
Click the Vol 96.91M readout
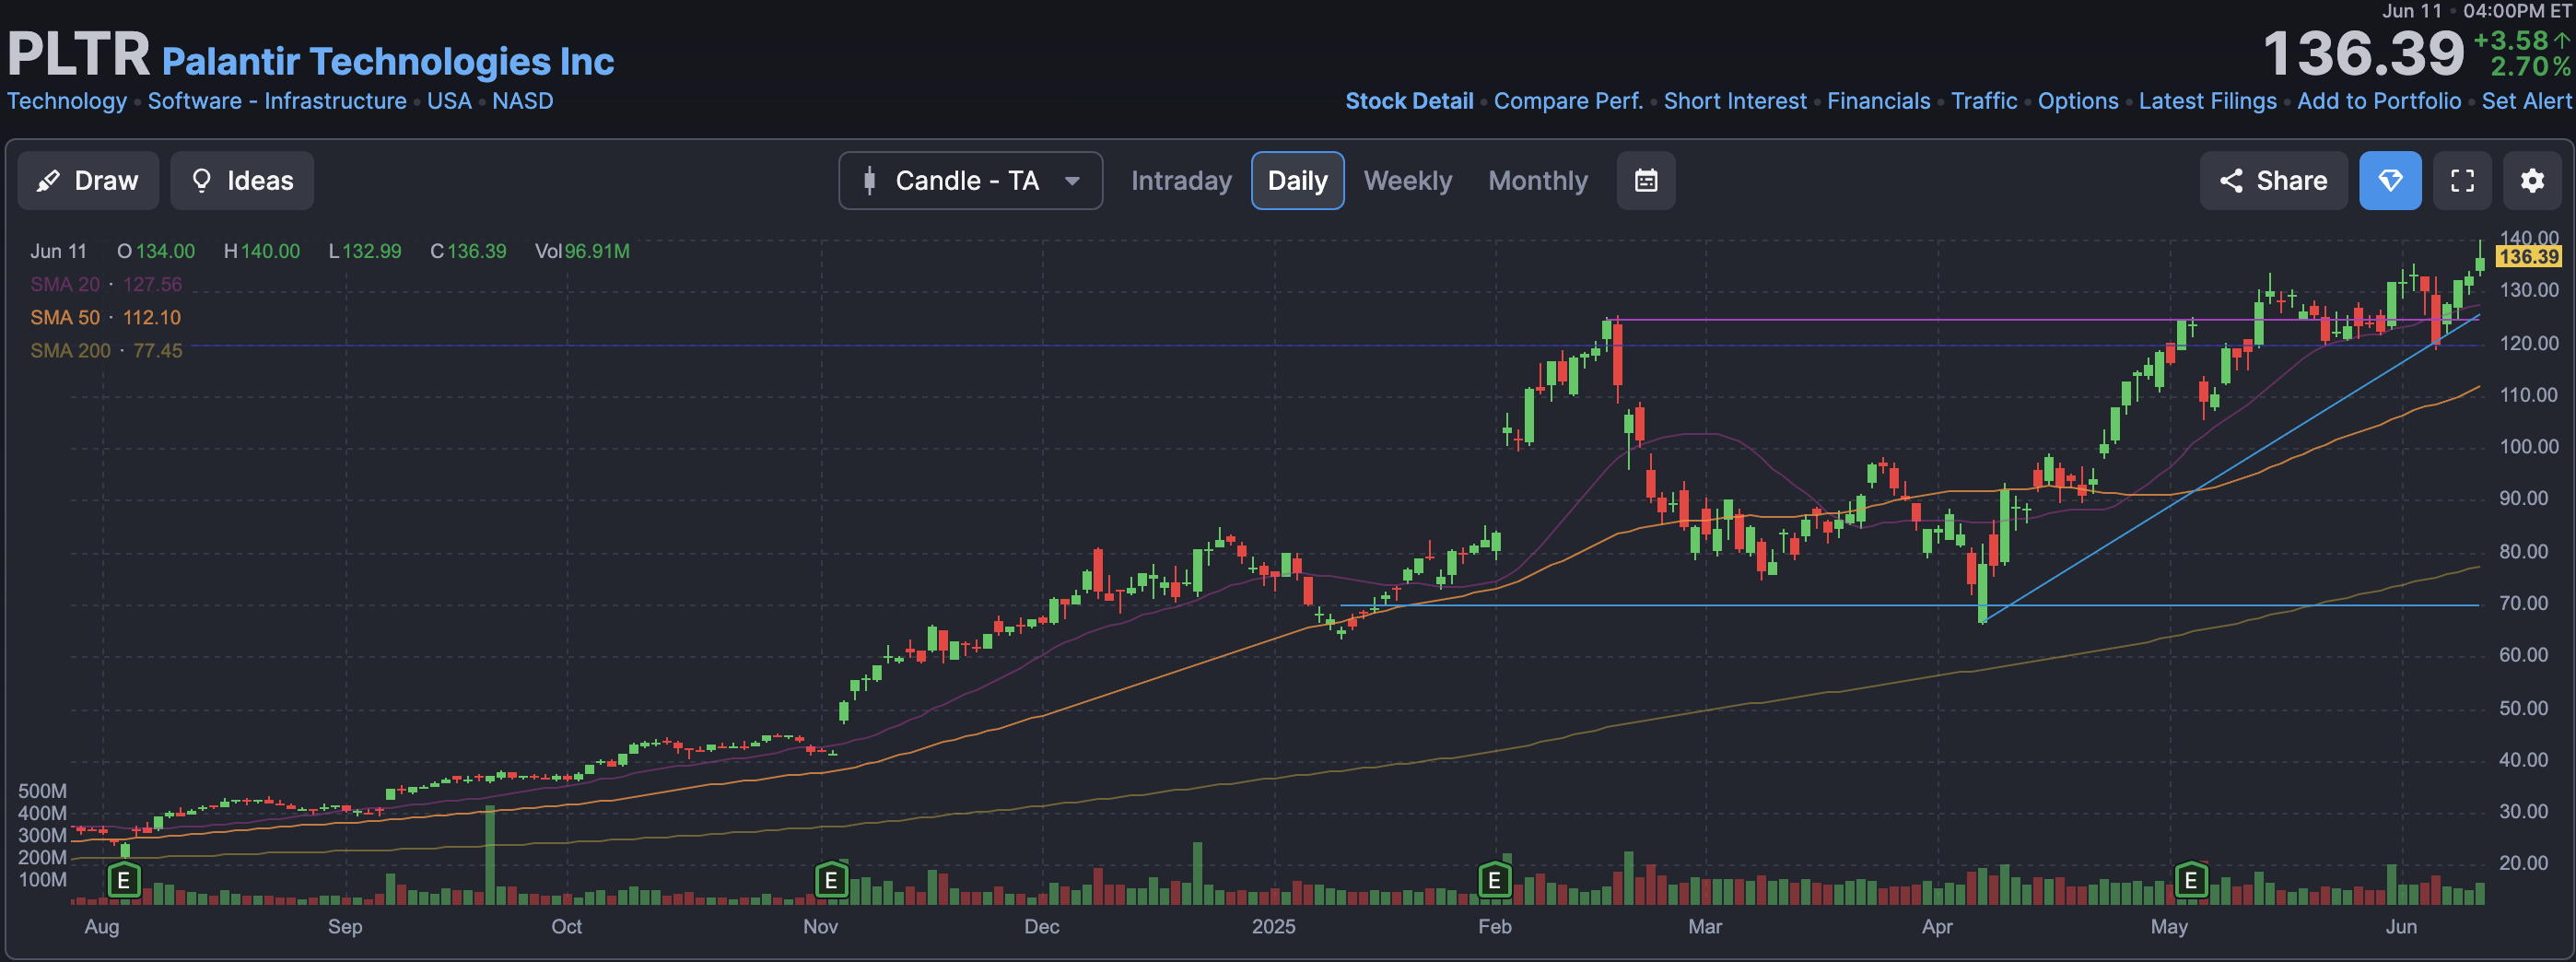point(582,251)
